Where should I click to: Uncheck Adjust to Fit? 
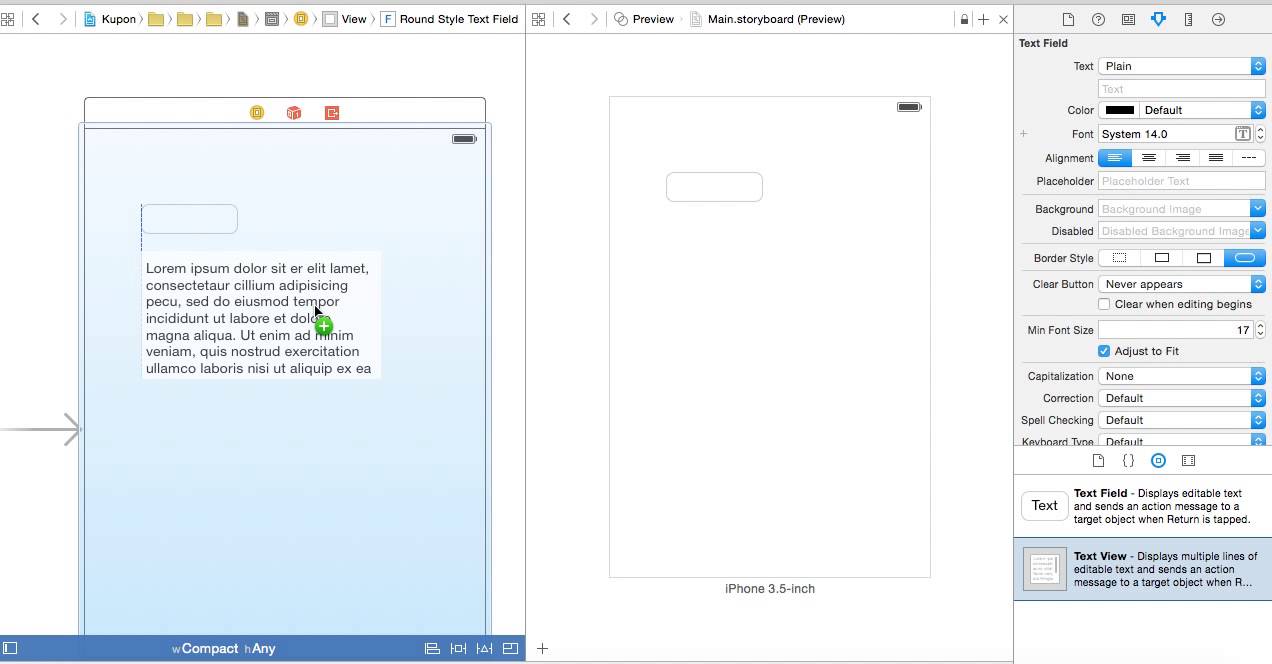tap(1104, 351)
